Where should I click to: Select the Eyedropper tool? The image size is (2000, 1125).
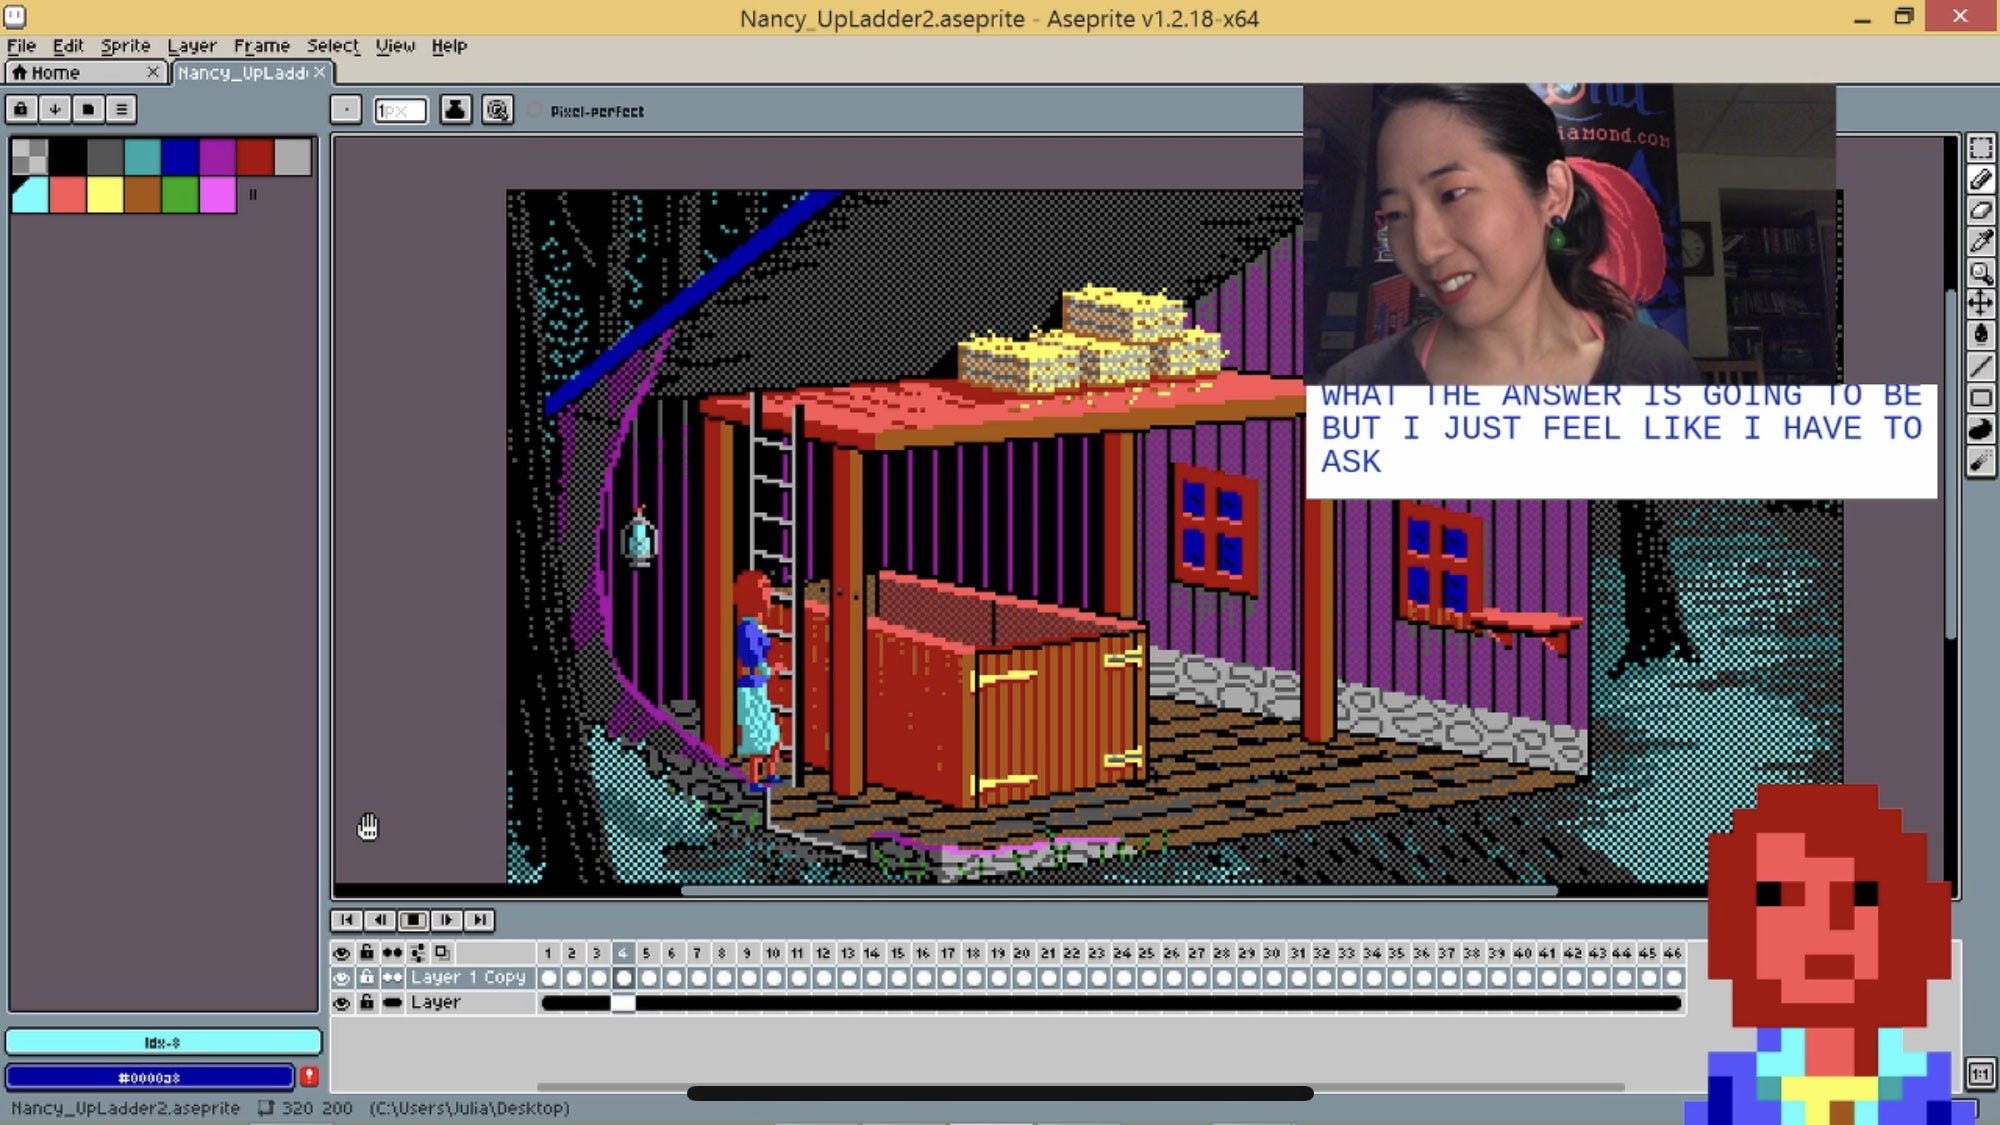click(x=1980, y=242)
